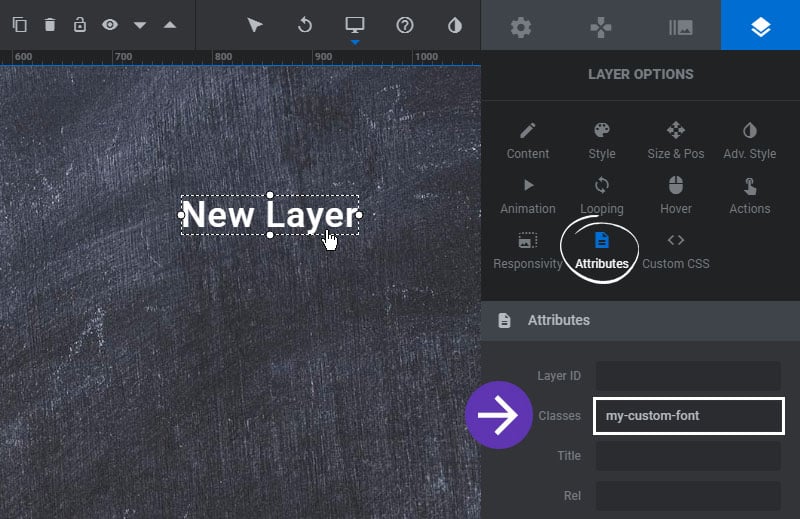Open slides media library tab
Screen dimensions: 800x519
[681, 27]
